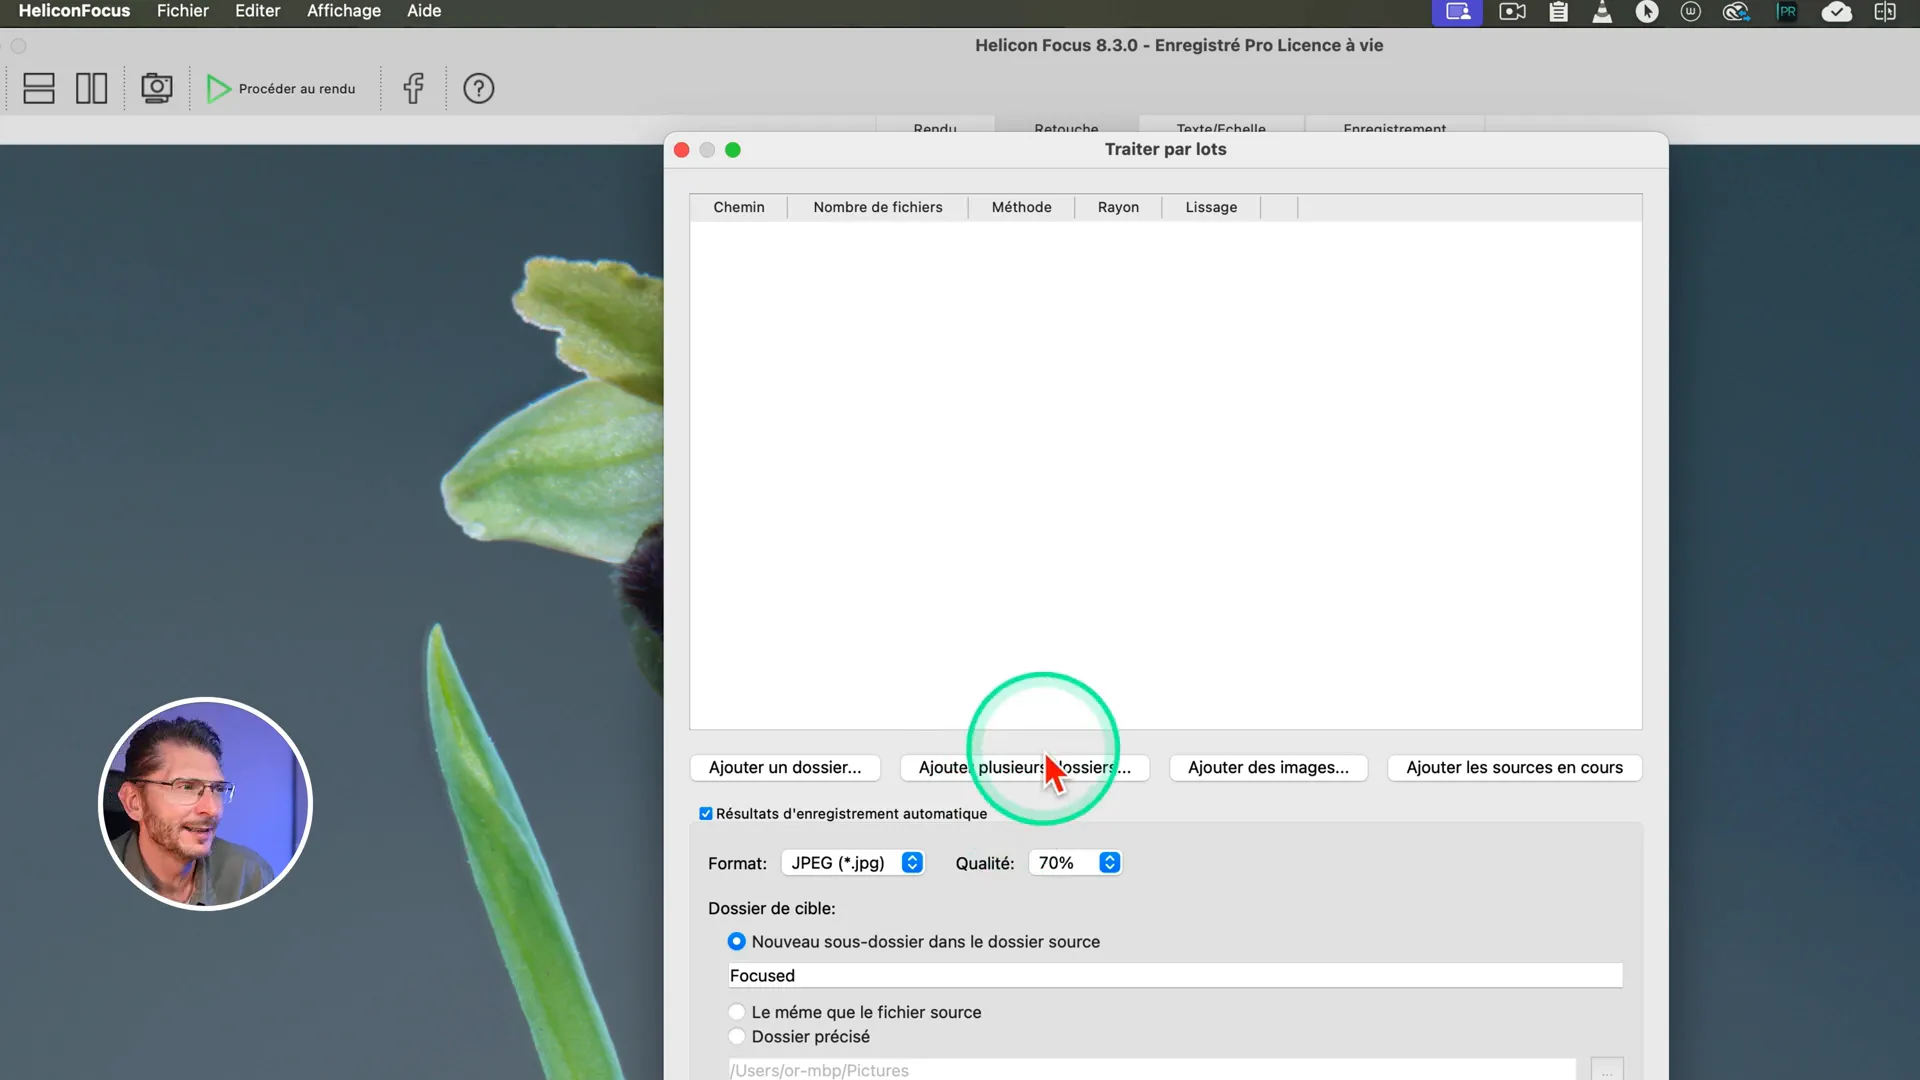The image size is (1920, 1080).
Task: Switch to the Enregistrement tab
Action: tap(1395, 127)
